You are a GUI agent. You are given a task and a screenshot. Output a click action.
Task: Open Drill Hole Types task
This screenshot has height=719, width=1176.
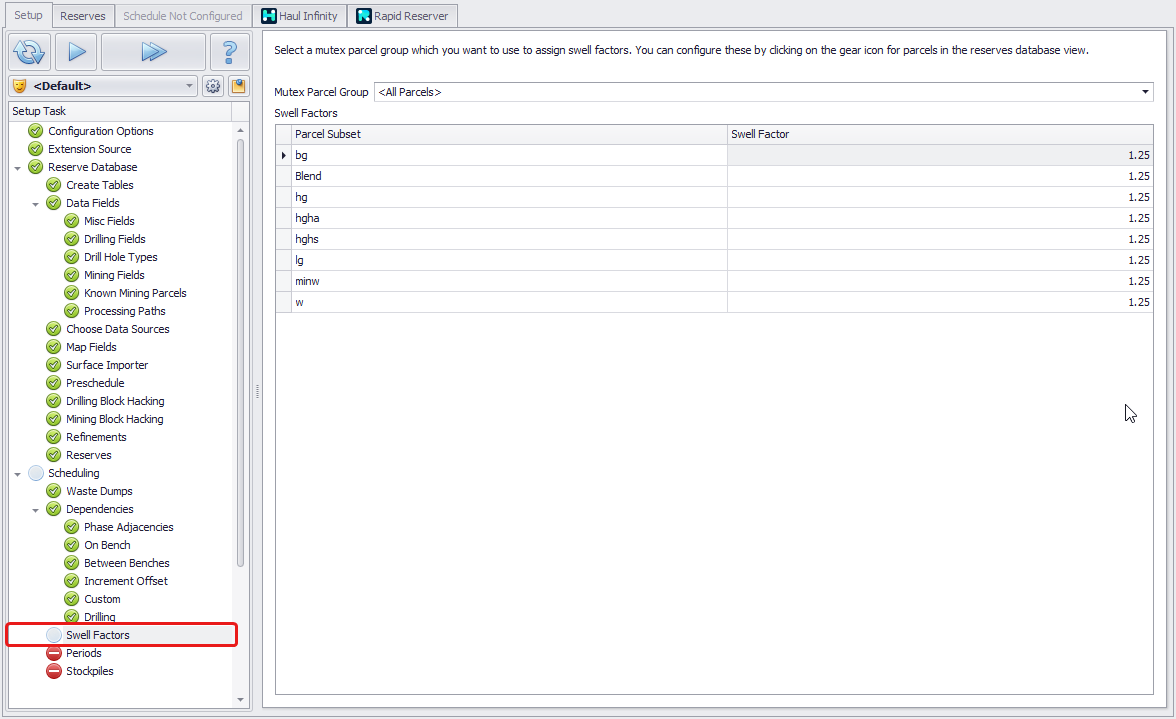(x=121, y=257)
